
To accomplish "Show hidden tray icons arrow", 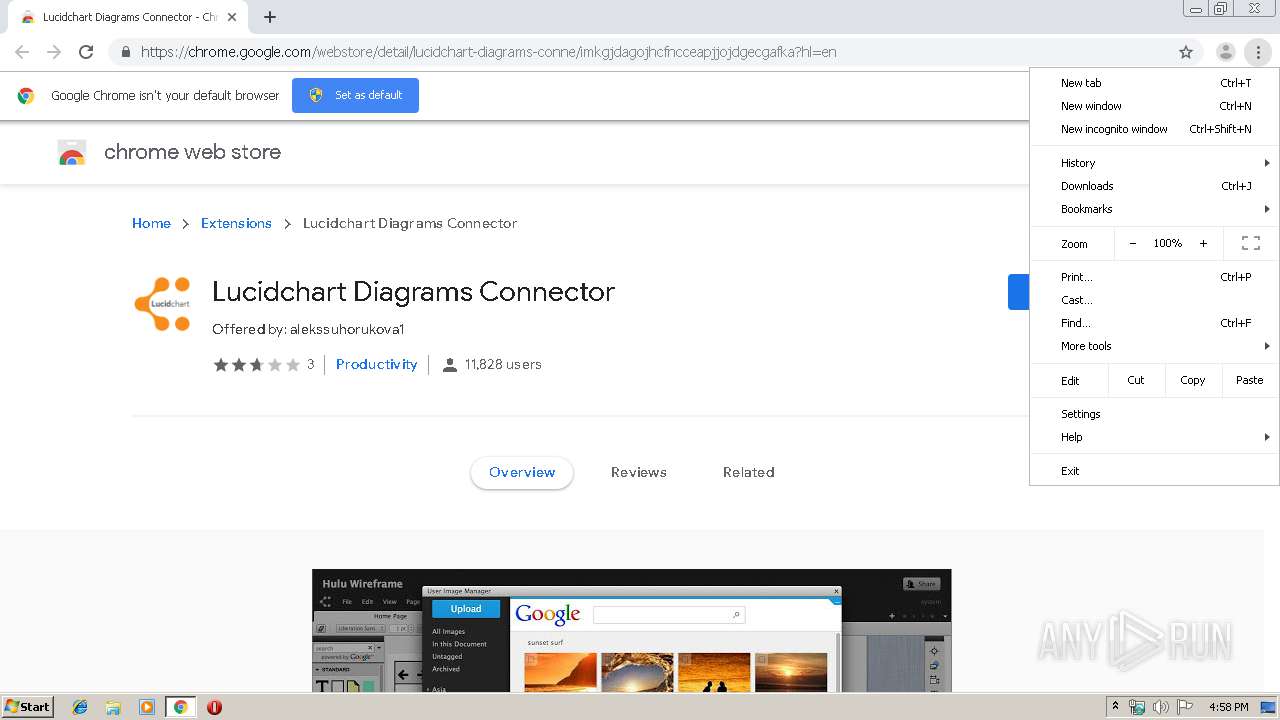I will coord(1116,707).
